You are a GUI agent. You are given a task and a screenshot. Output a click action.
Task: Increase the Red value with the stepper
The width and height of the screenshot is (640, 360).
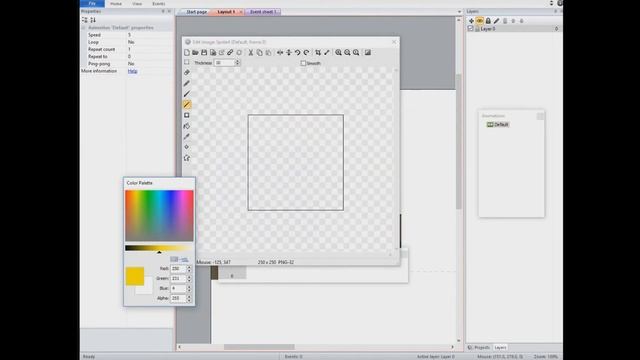(x=189, y=267)
